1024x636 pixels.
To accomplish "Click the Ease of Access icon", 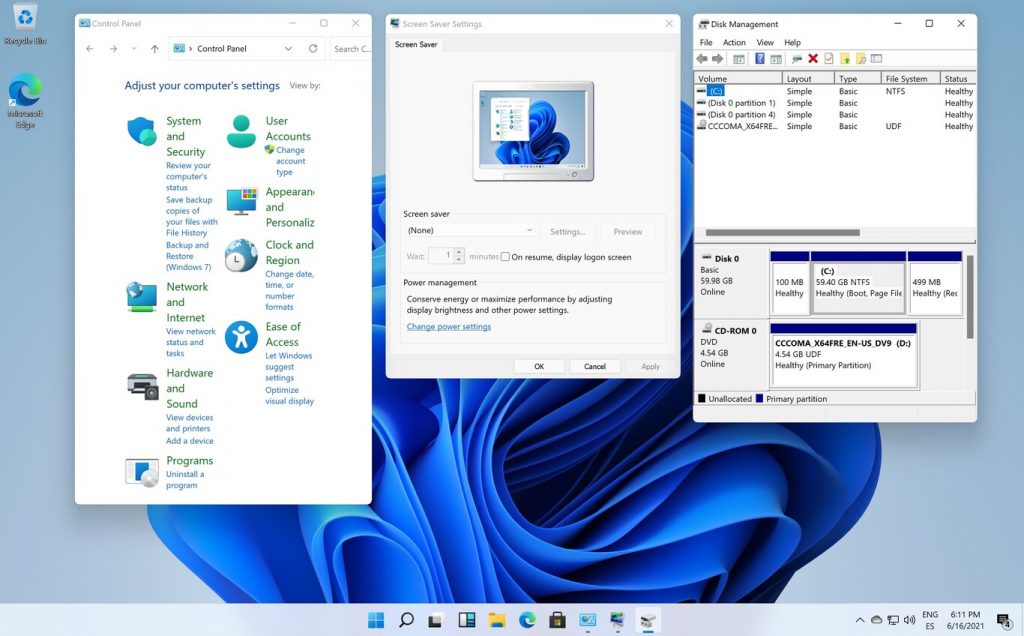I will (x=240, y=338).
